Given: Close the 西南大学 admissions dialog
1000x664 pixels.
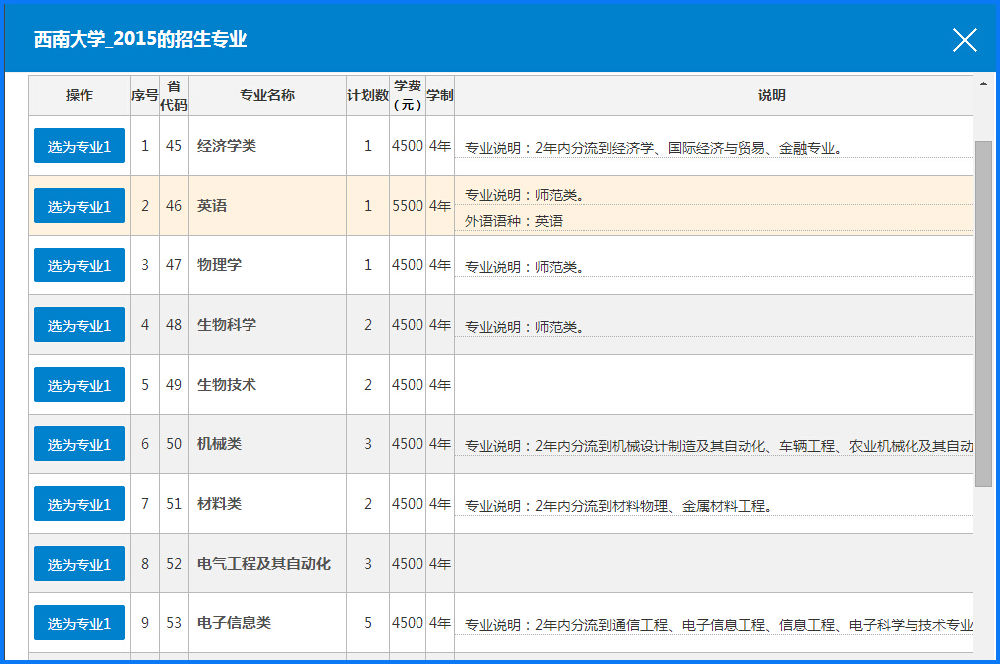Looking at the screenshot, I should pos(964,40).
